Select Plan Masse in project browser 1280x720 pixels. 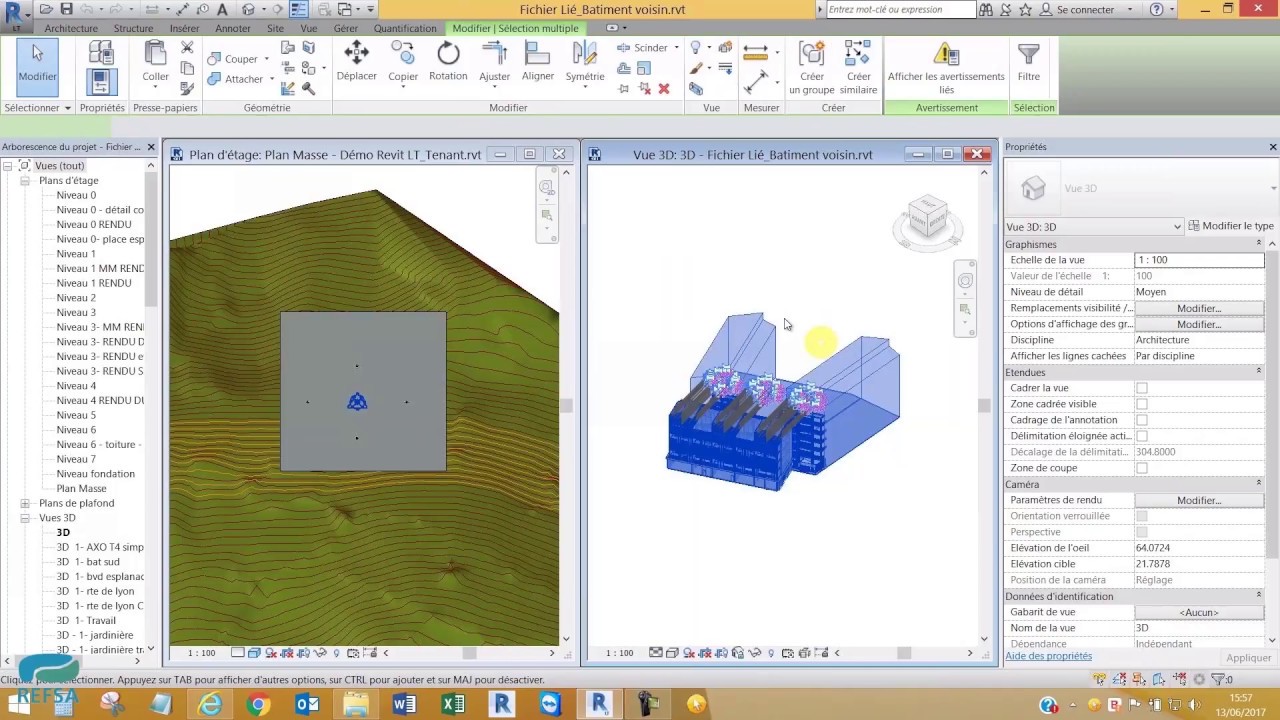82,489
